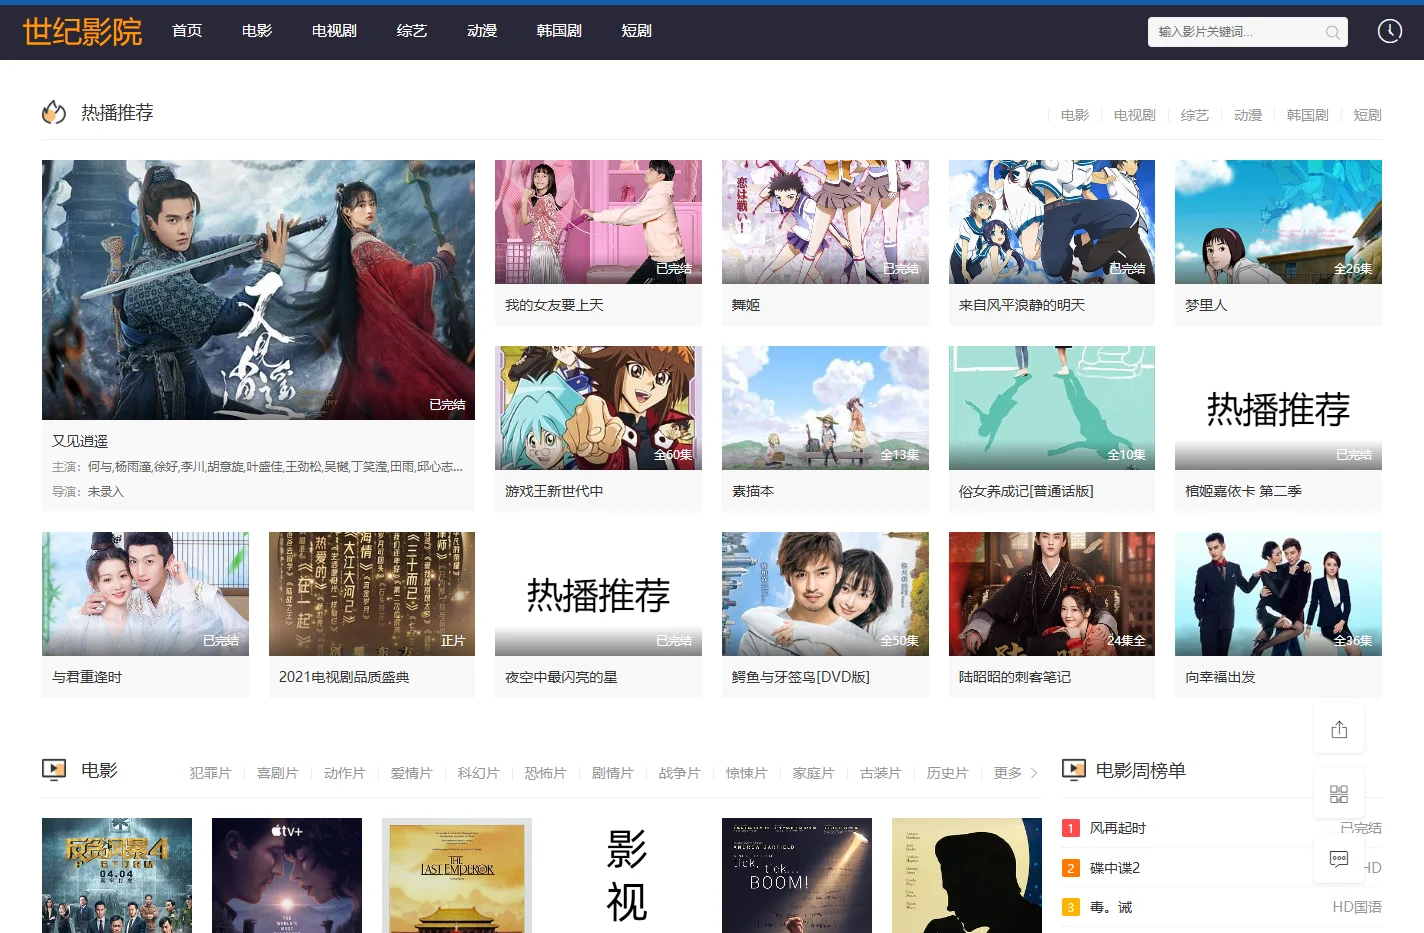Filter hot picks by 综艺 tab
The width and height of the screenshot is (1424, 933).
click(1195, 115)
